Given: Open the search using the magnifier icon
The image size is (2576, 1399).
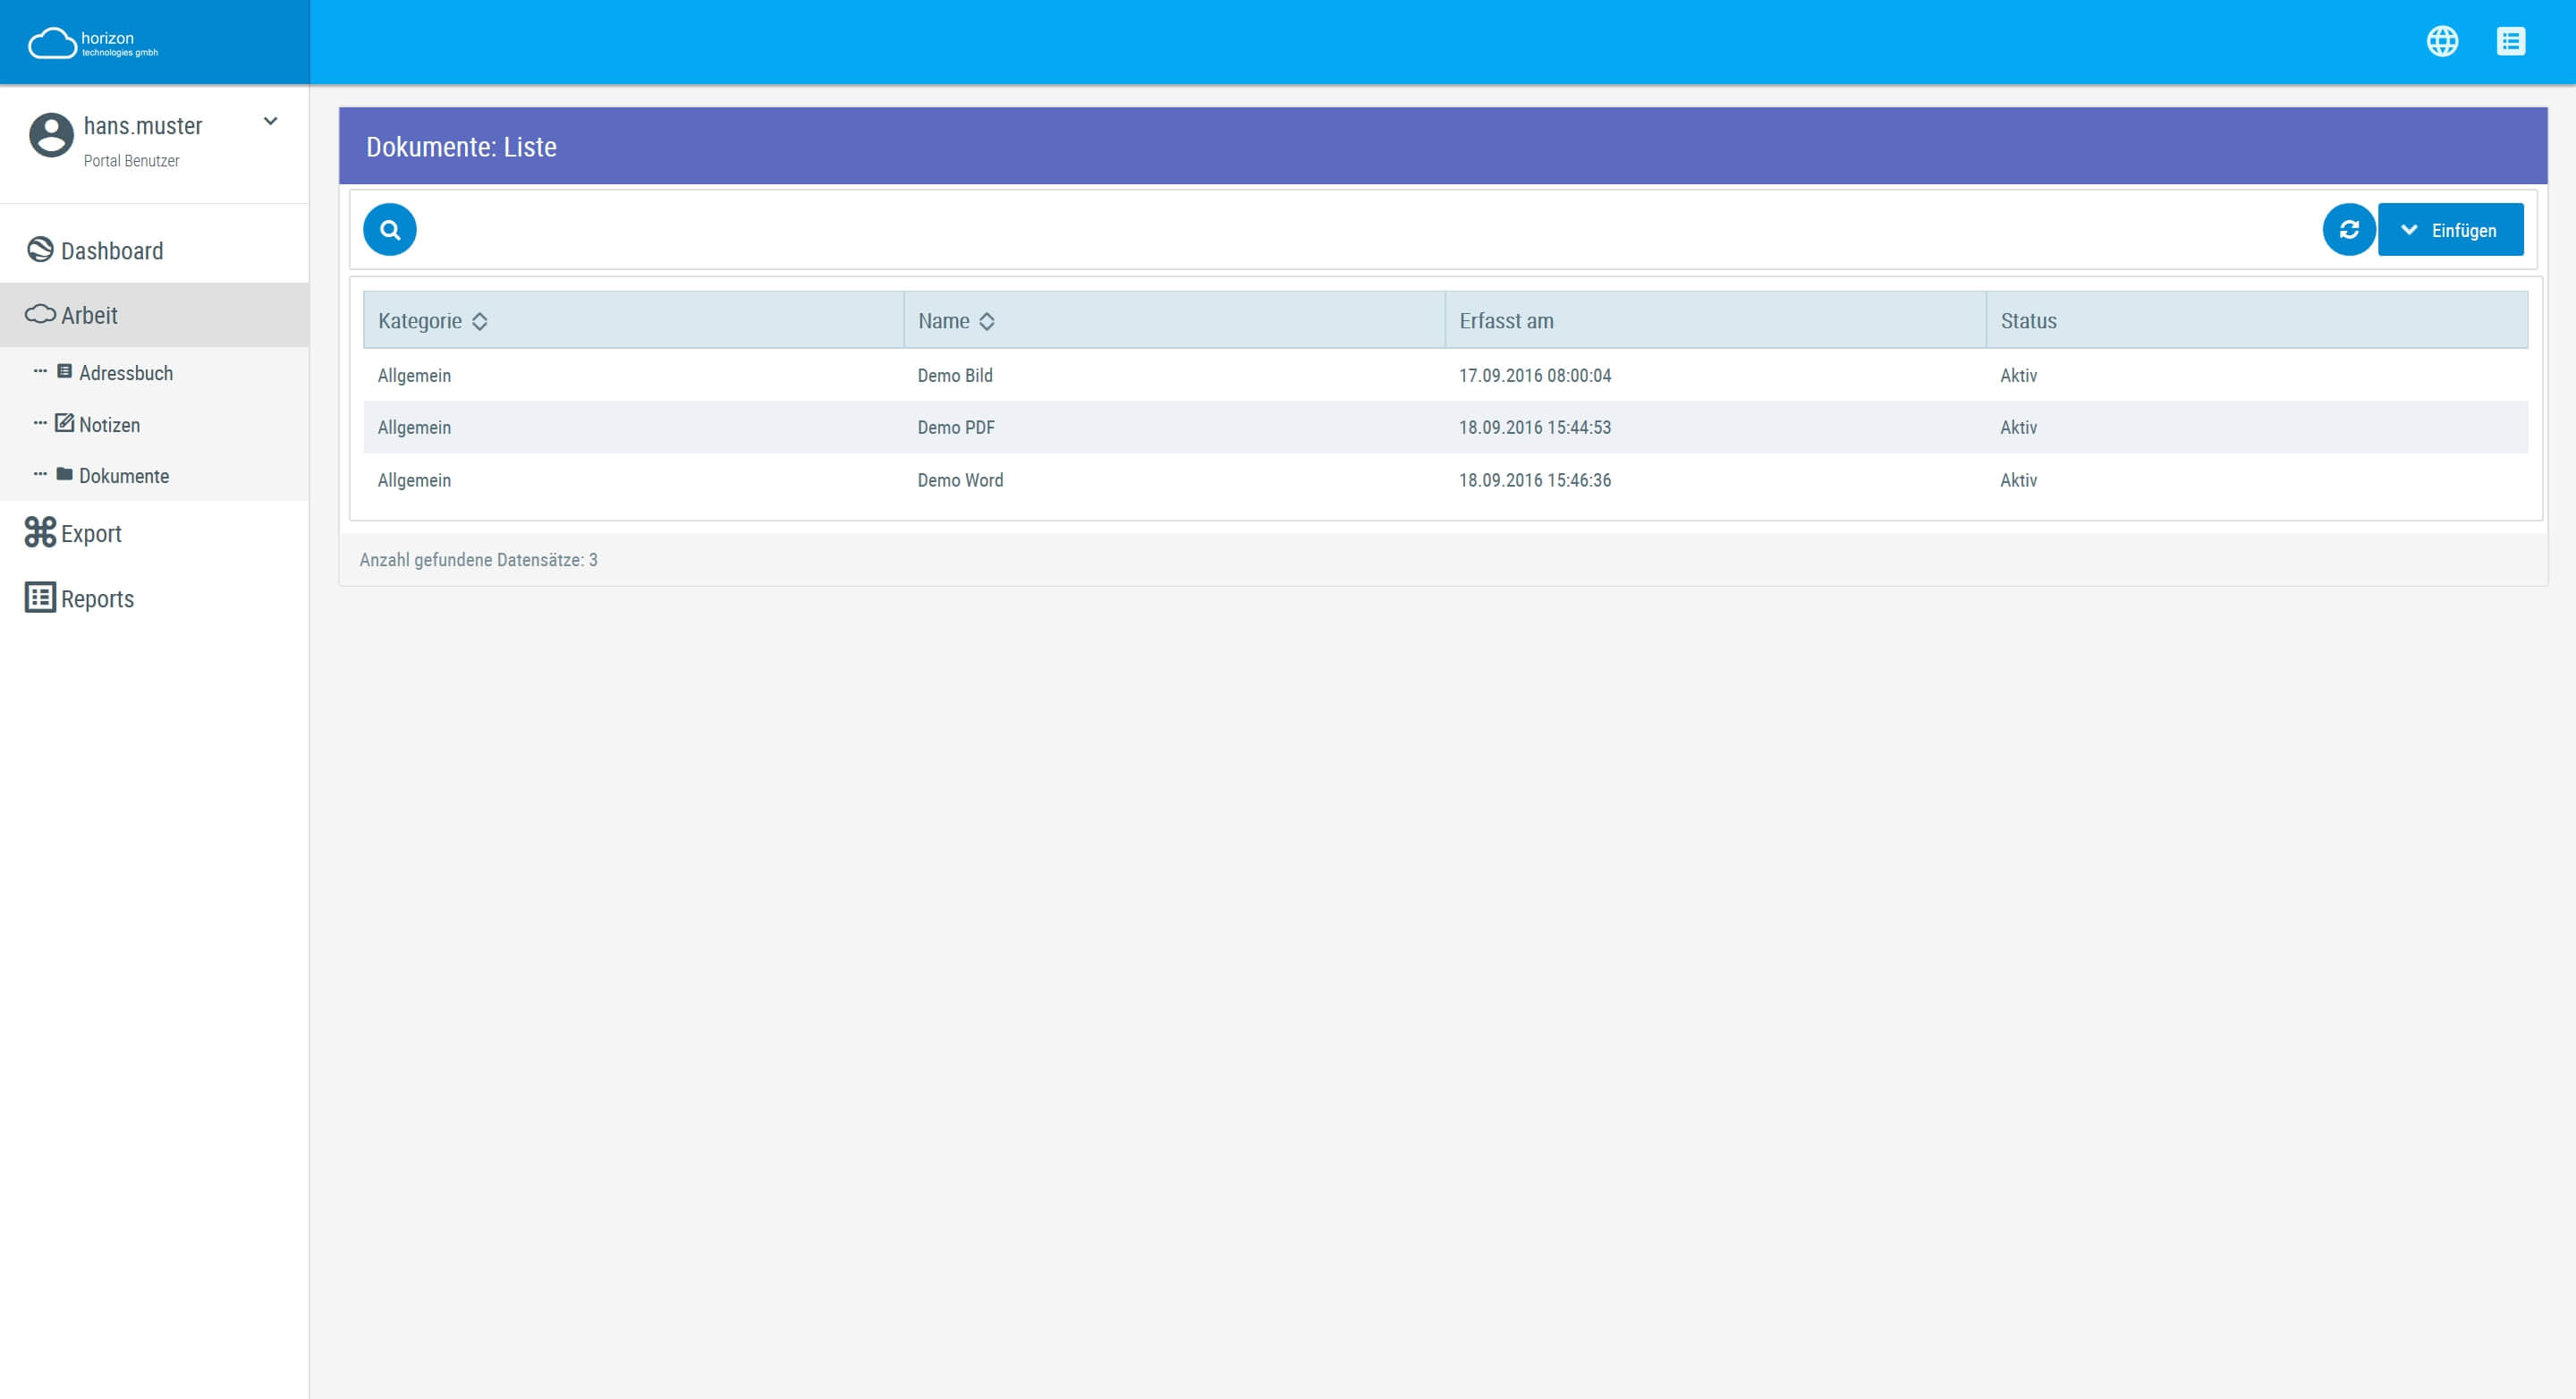Looking at the screenshot, I should click(390, 229).
